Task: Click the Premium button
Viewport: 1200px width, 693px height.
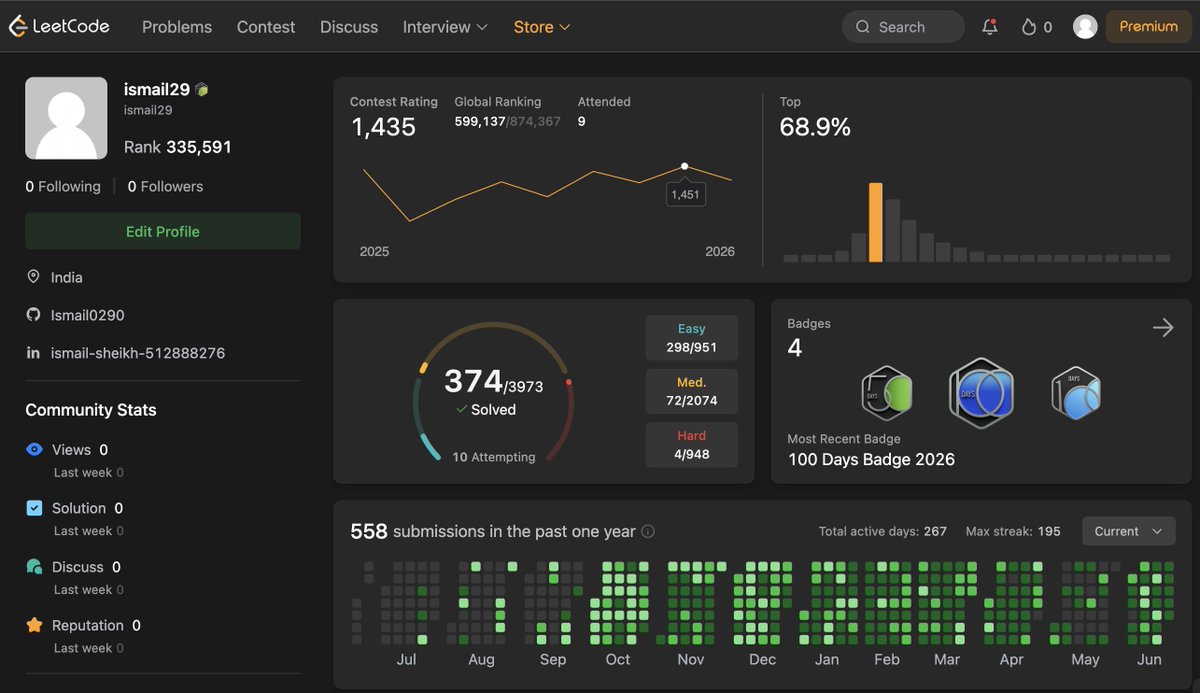Action: [1148, 27]
